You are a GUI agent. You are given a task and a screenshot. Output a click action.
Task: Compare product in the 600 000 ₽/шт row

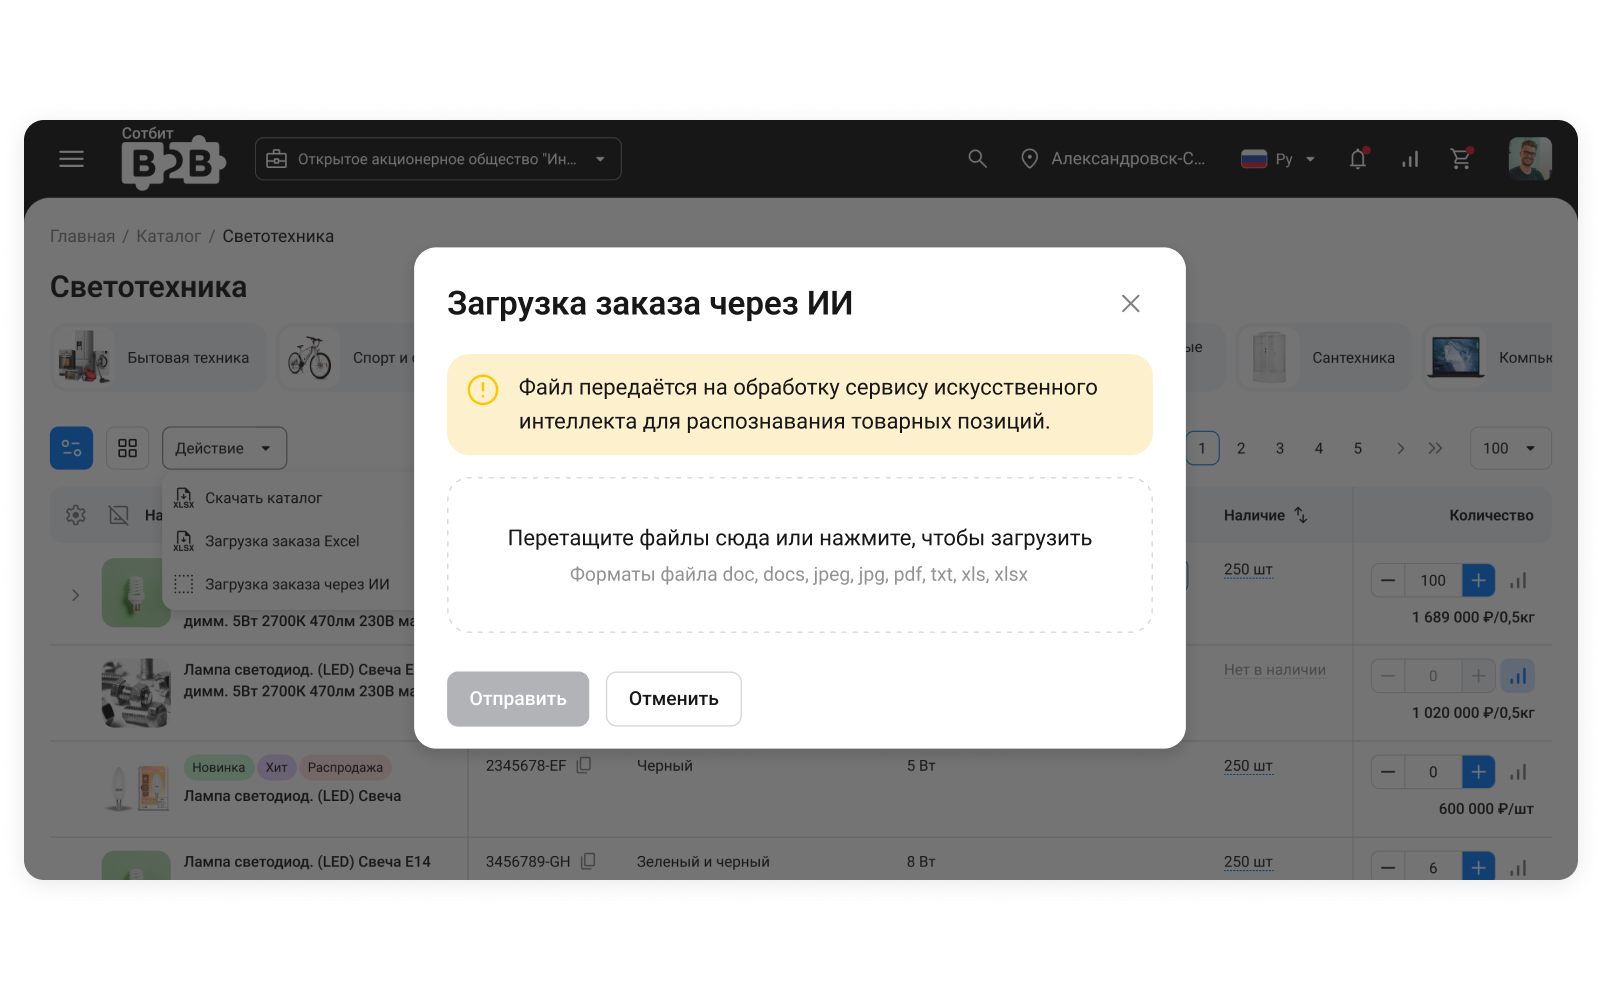click(1518, 772)
